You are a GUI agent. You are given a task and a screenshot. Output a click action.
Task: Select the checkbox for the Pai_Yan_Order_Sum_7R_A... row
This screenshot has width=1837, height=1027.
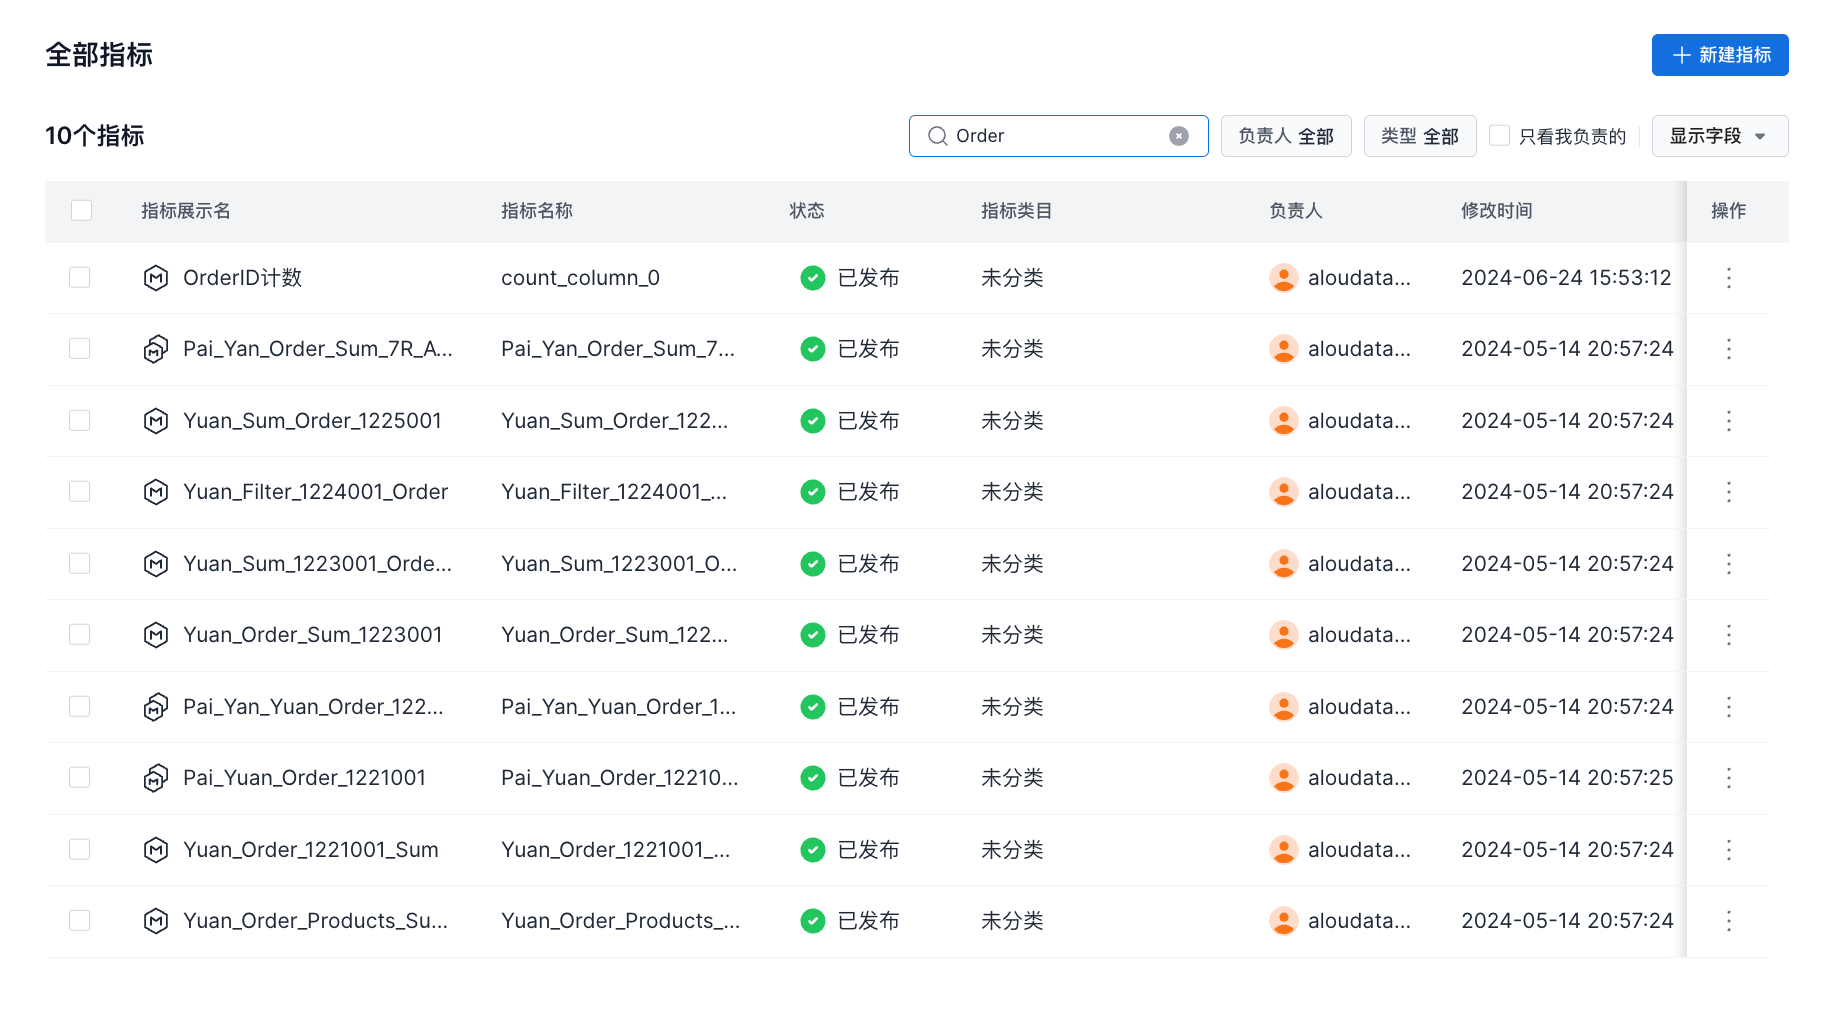pyautogui.click(x=80, y=349)
